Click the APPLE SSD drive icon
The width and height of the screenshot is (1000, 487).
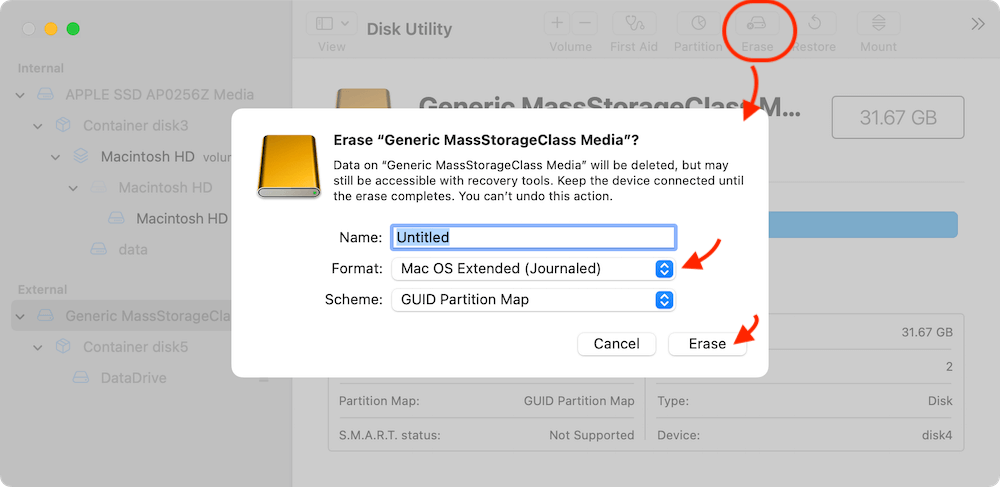click(x=45, y=95)
